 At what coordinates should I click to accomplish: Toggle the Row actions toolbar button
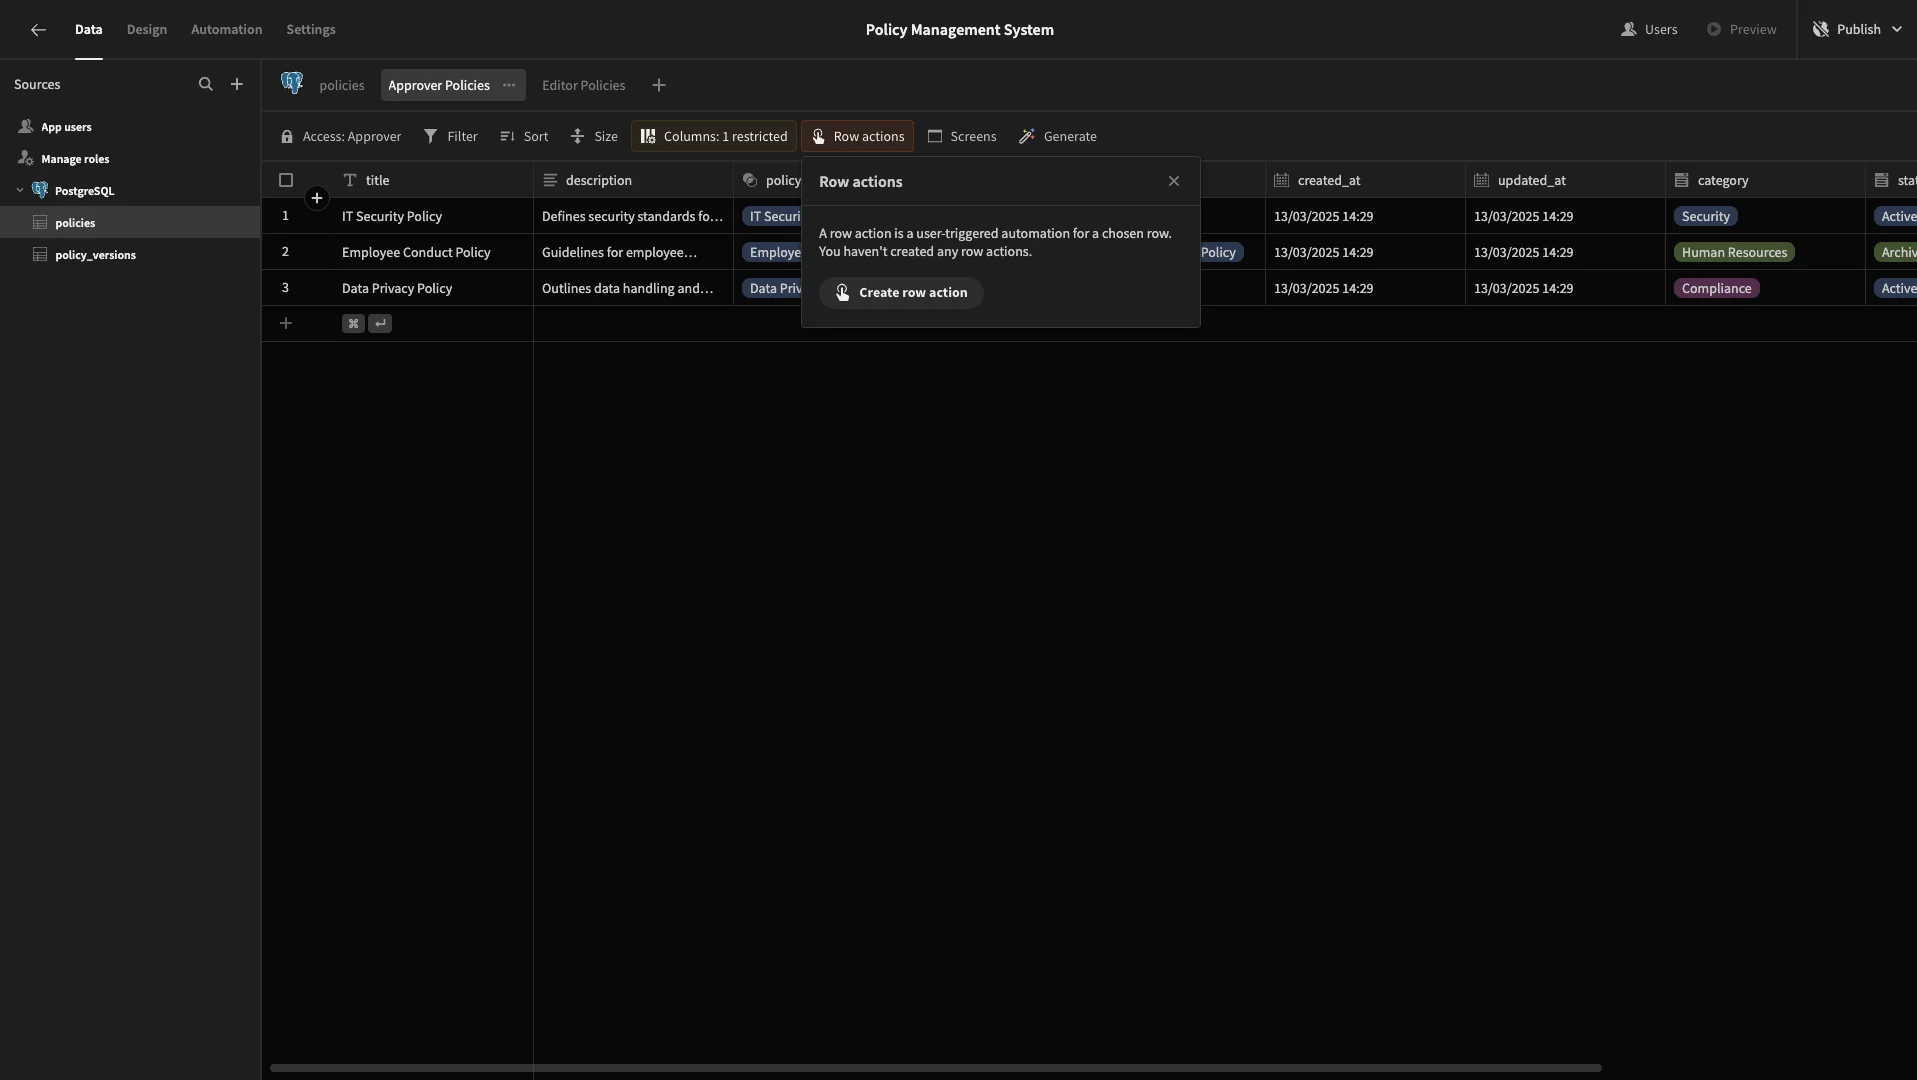point(857,136)
